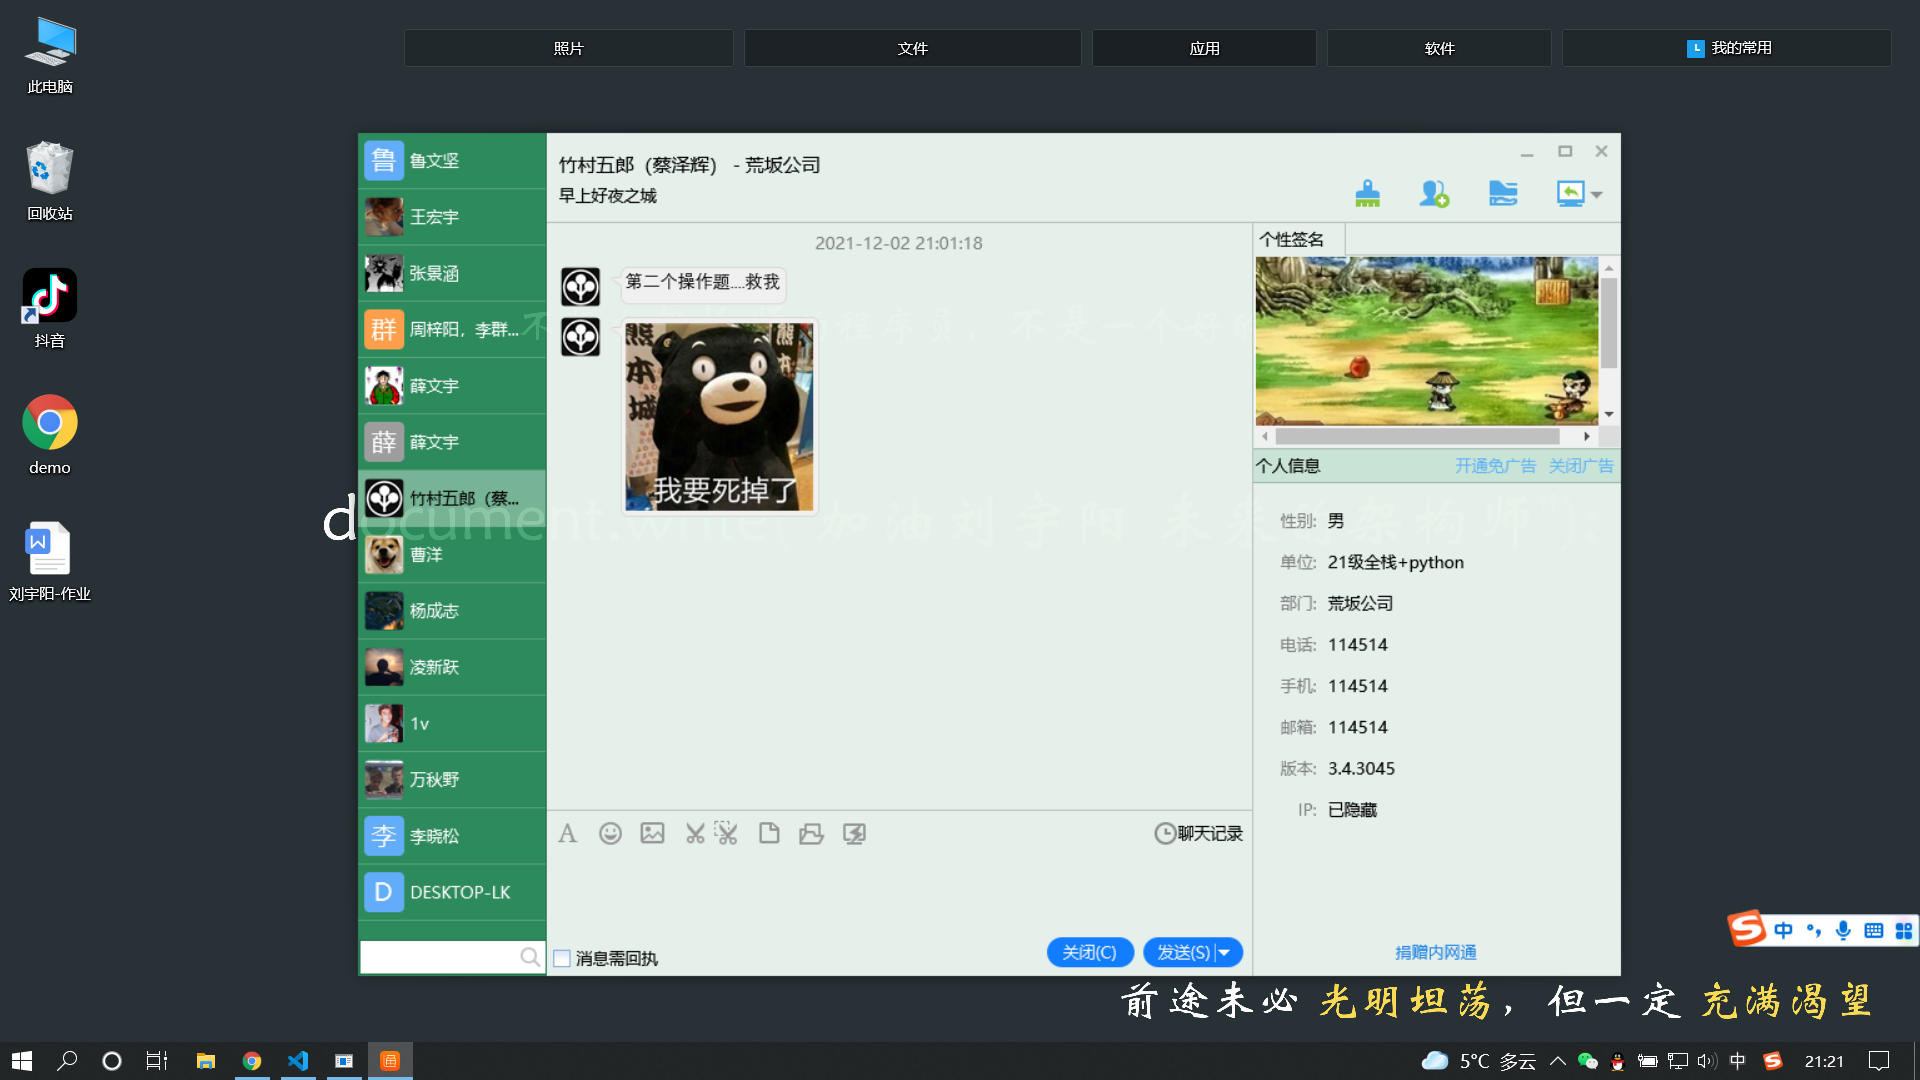Select contact 张景涵 in the list
The height and width of the screenshot is (1080, 1920).
(452, 273)
